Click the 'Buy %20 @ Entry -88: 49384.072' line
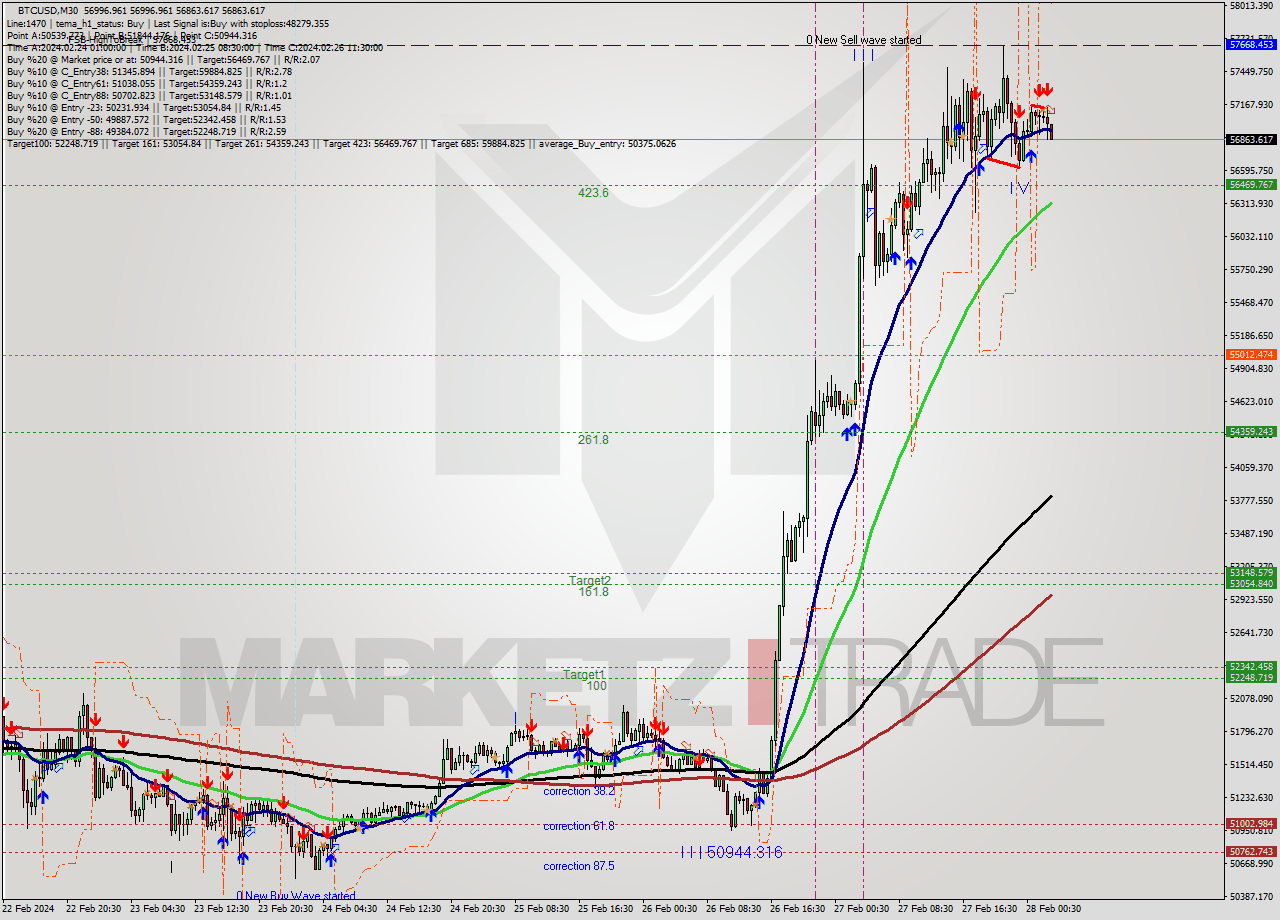This screenshot has height=920, width=1280. point(146,131)
